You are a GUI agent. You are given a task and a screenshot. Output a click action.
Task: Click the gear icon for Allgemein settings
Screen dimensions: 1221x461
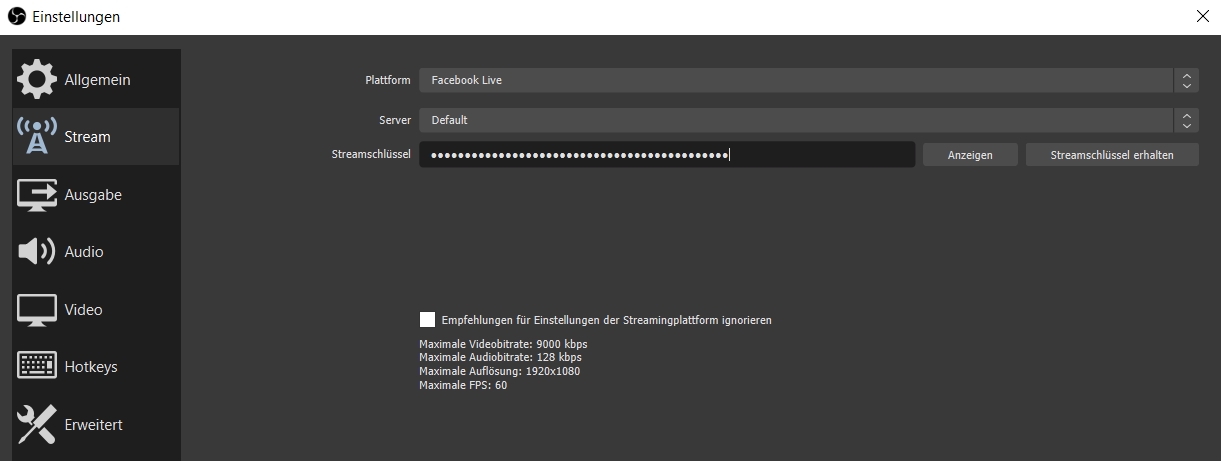(x=37, y=80)
